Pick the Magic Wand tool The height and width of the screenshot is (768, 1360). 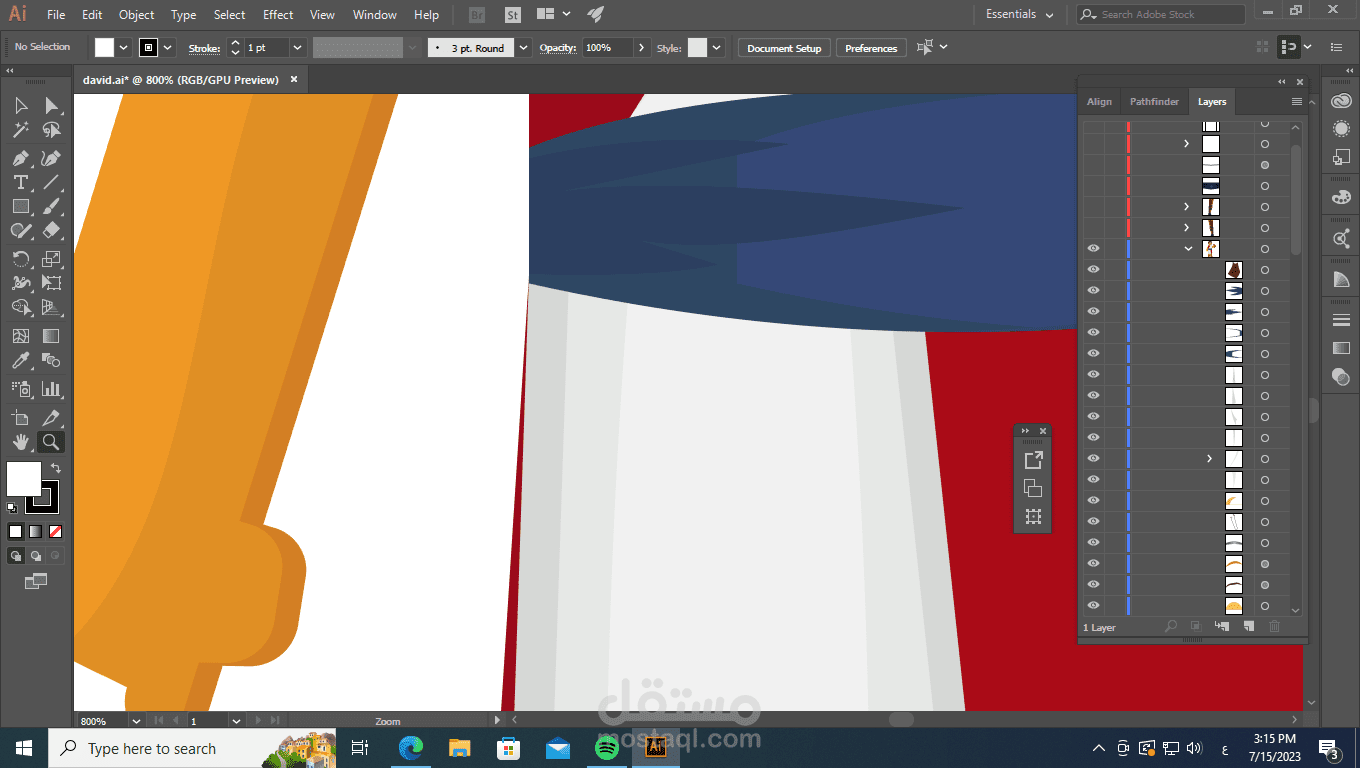(x=20, y=130)
